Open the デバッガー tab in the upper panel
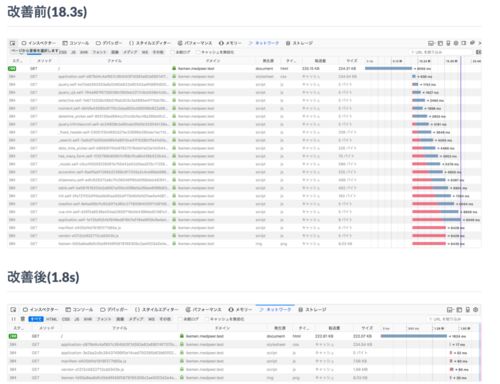 (x=109, y=43)
